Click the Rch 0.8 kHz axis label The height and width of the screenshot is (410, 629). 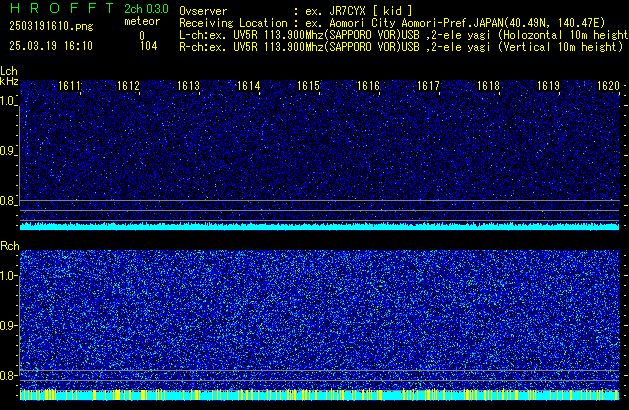click(x=8, y=375)
